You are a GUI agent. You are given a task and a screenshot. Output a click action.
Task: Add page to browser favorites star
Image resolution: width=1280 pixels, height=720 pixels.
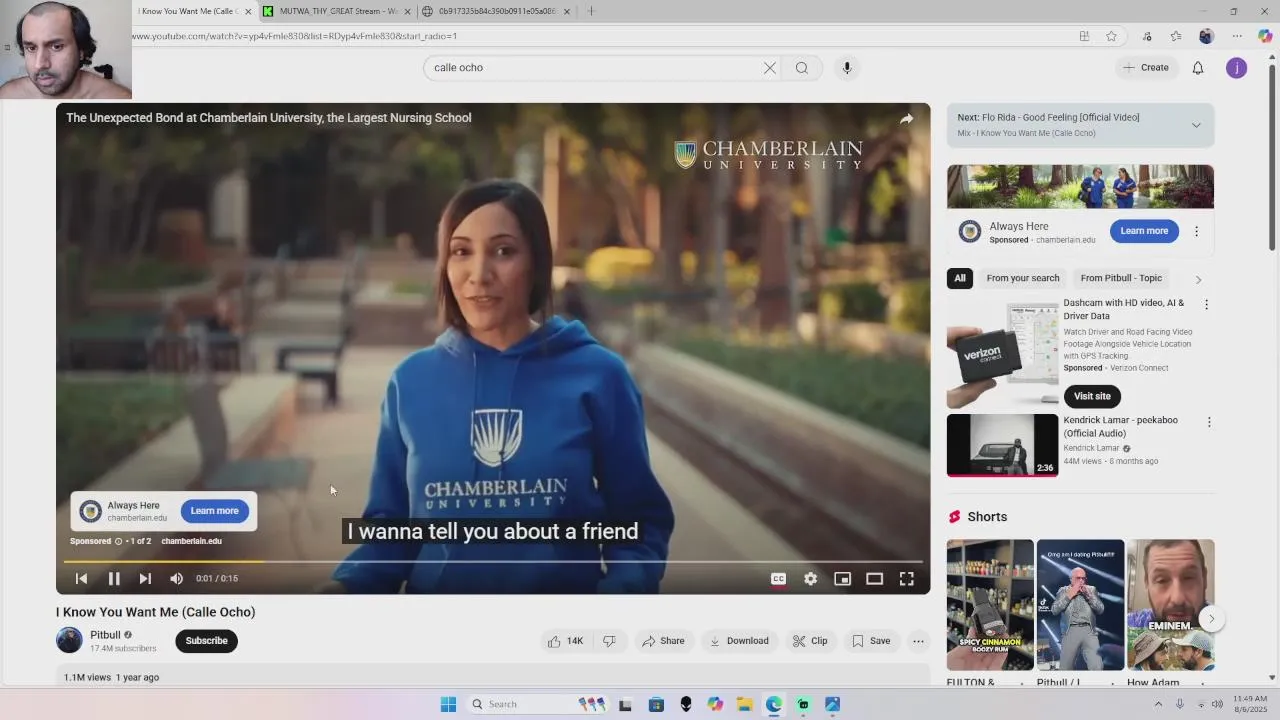pos(1111,36)
